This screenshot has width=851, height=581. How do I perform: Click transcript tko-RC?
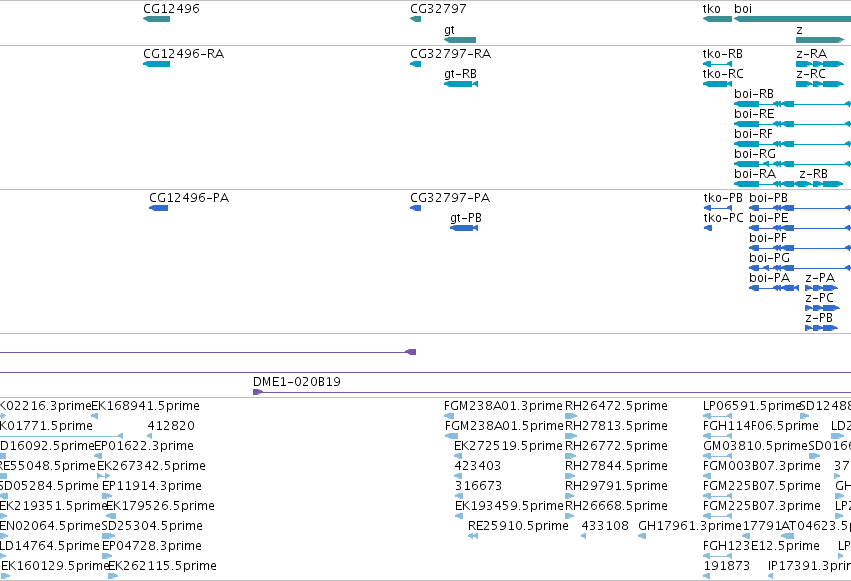[717, 84]
